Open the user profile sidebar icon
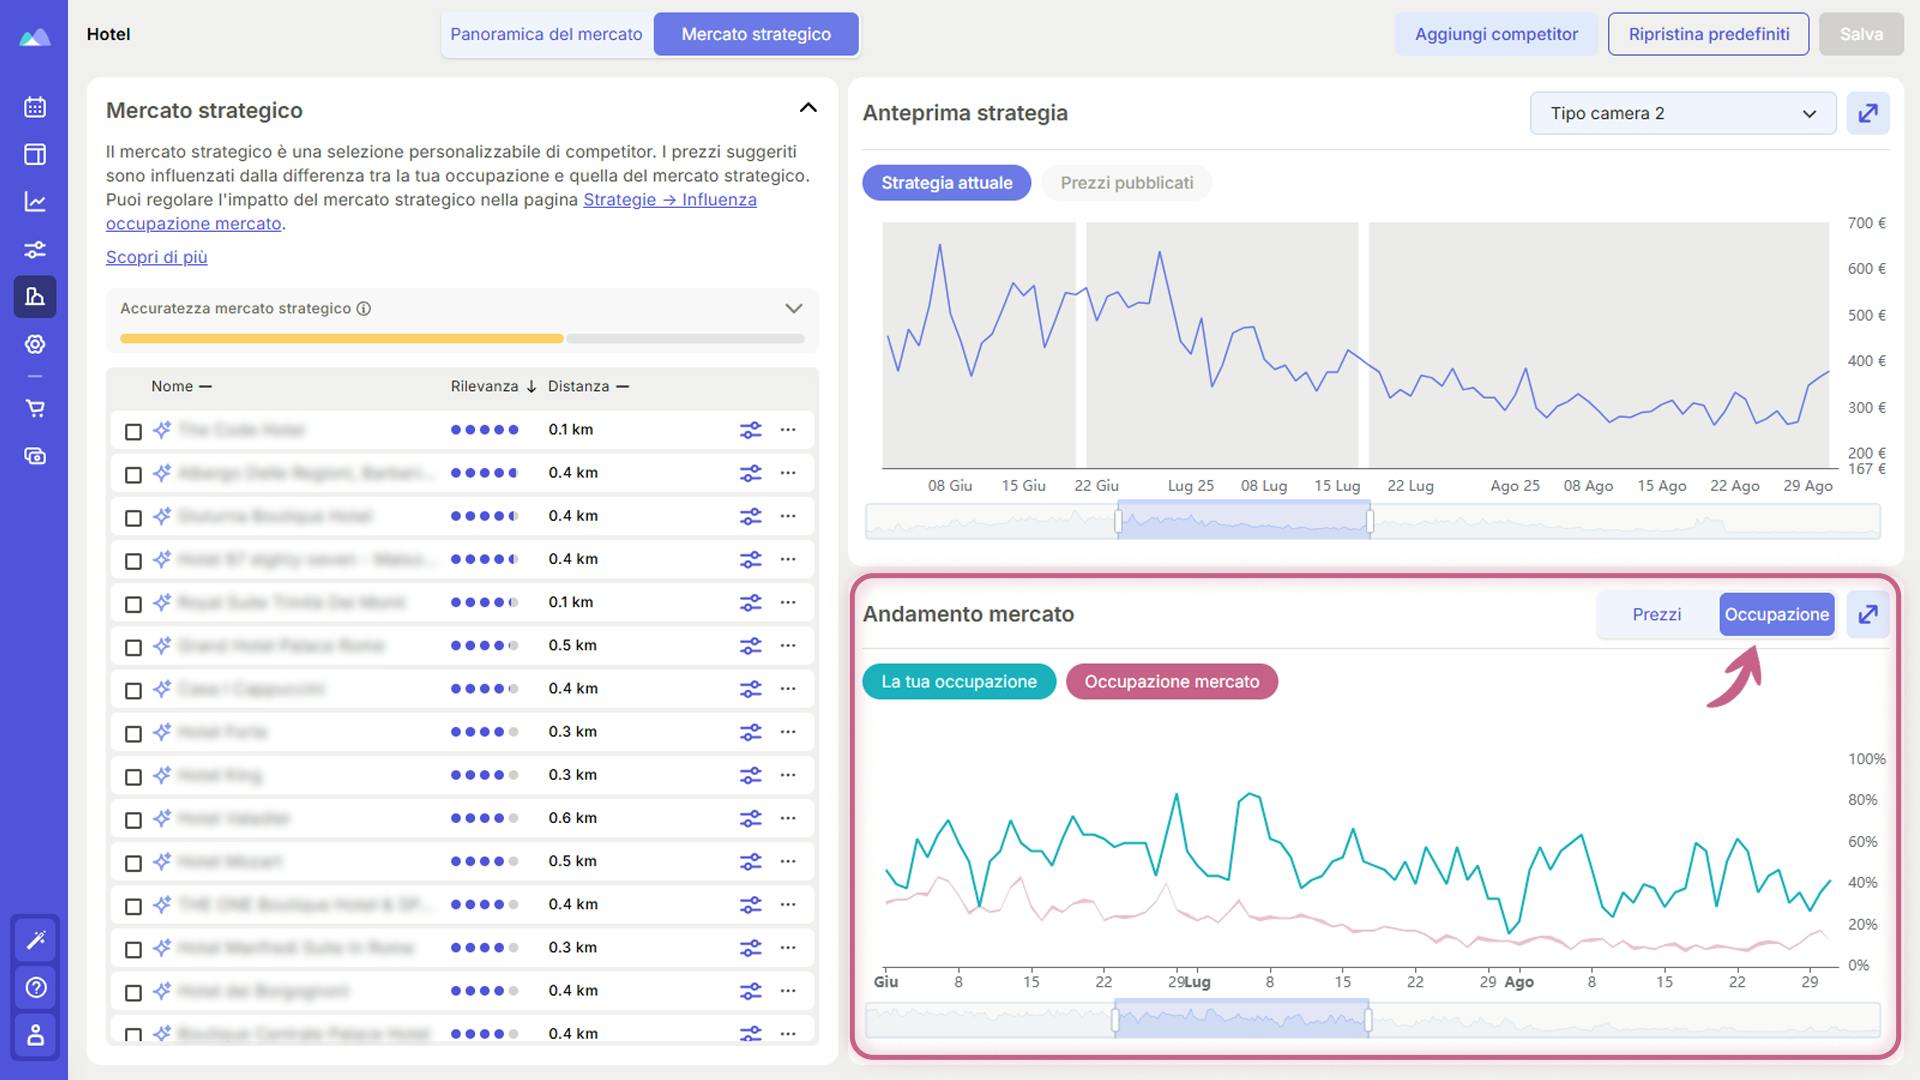The width and height of the screenshot is (1920, 1080). [x=36, y=1035]
